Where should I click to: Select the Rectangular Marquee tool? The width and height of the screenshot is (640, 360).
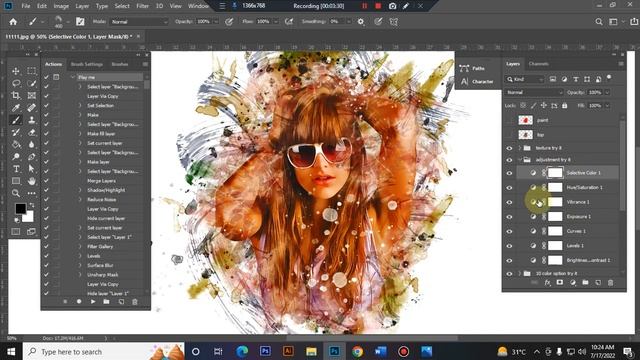[x=31, y=71]
